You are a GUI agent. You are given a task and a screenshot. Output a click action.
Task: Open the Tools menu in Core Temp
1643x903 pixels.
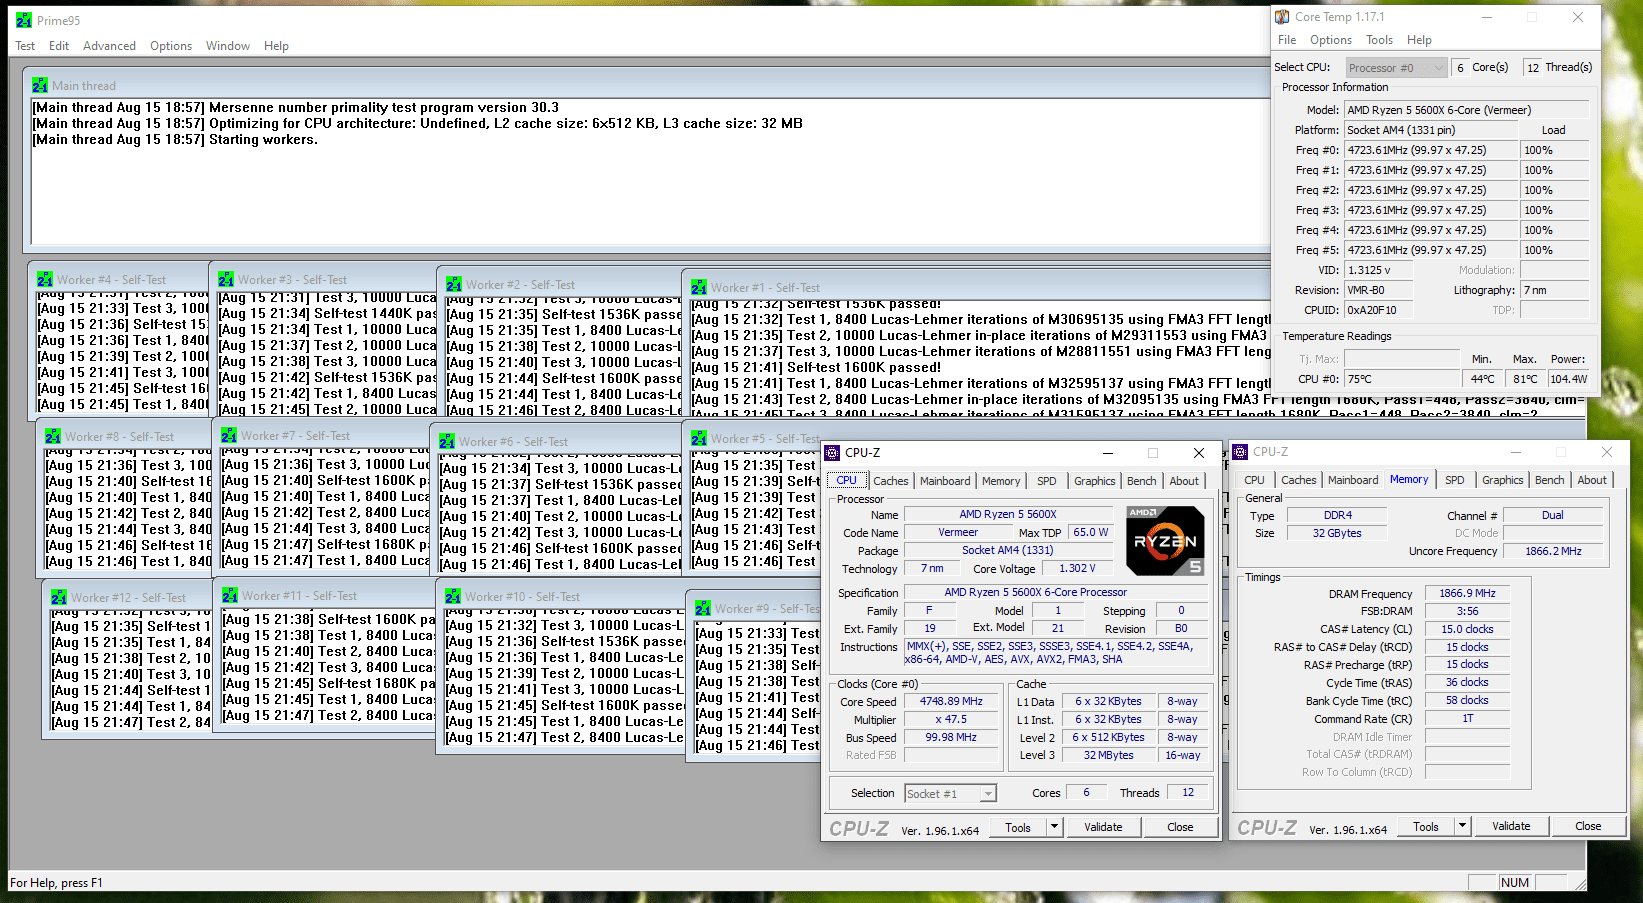coord(1380,40)
